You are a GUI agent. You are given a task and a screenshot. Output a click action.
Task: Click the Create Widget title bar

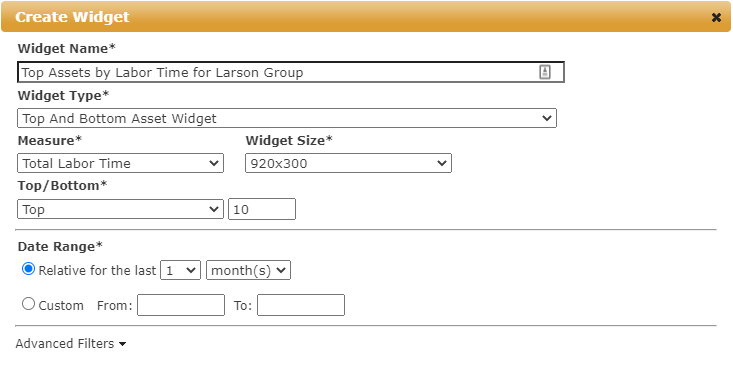click(366, 17)
